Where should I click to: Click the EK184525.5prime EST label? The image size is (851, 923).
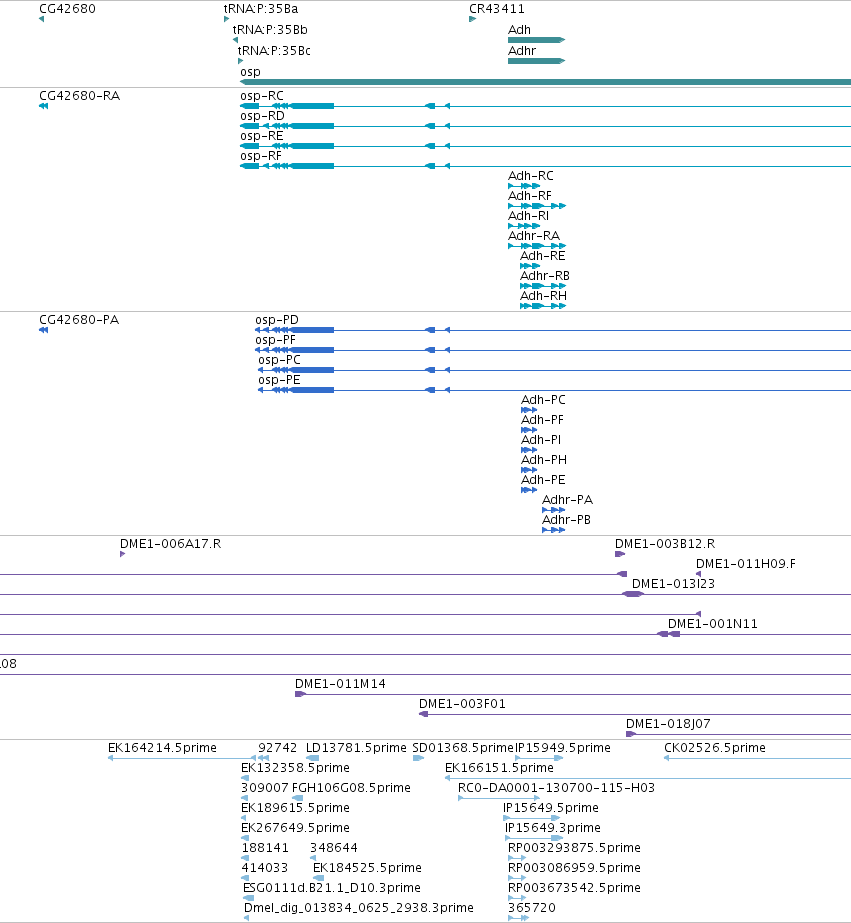(x=367, y=869)
